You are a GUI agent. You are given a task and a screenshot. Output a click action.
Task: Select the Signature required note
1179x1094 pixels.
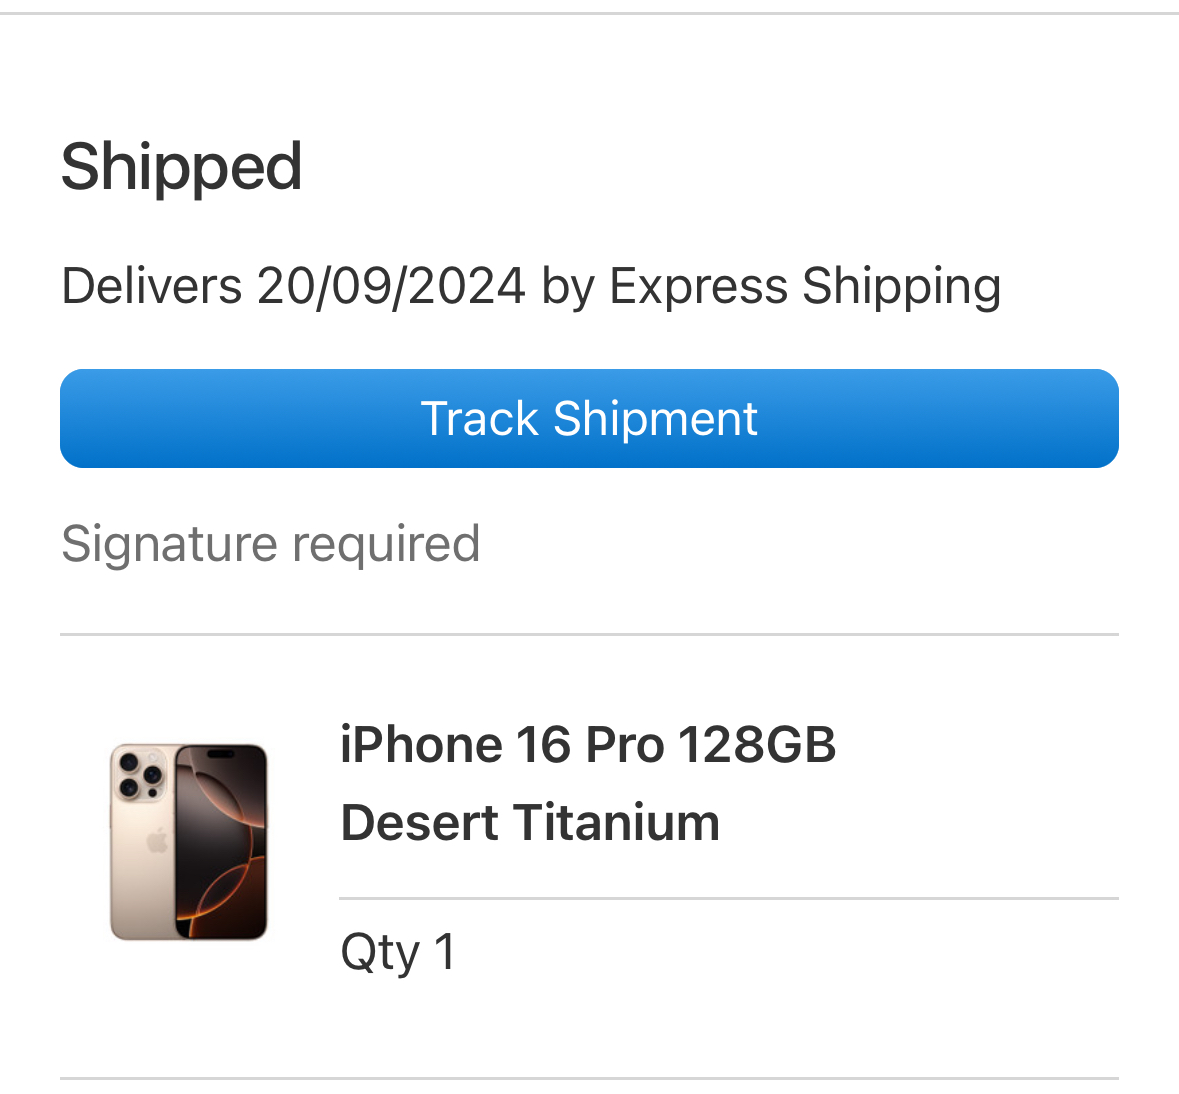[270, 544]
